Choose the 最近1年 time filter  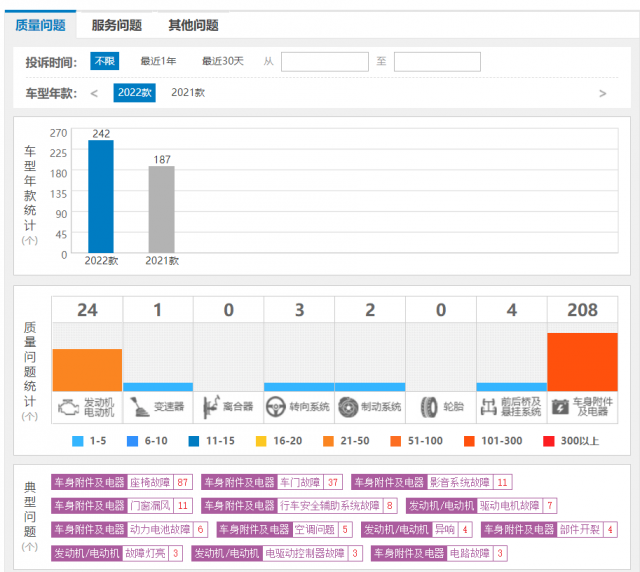[158, 61]
